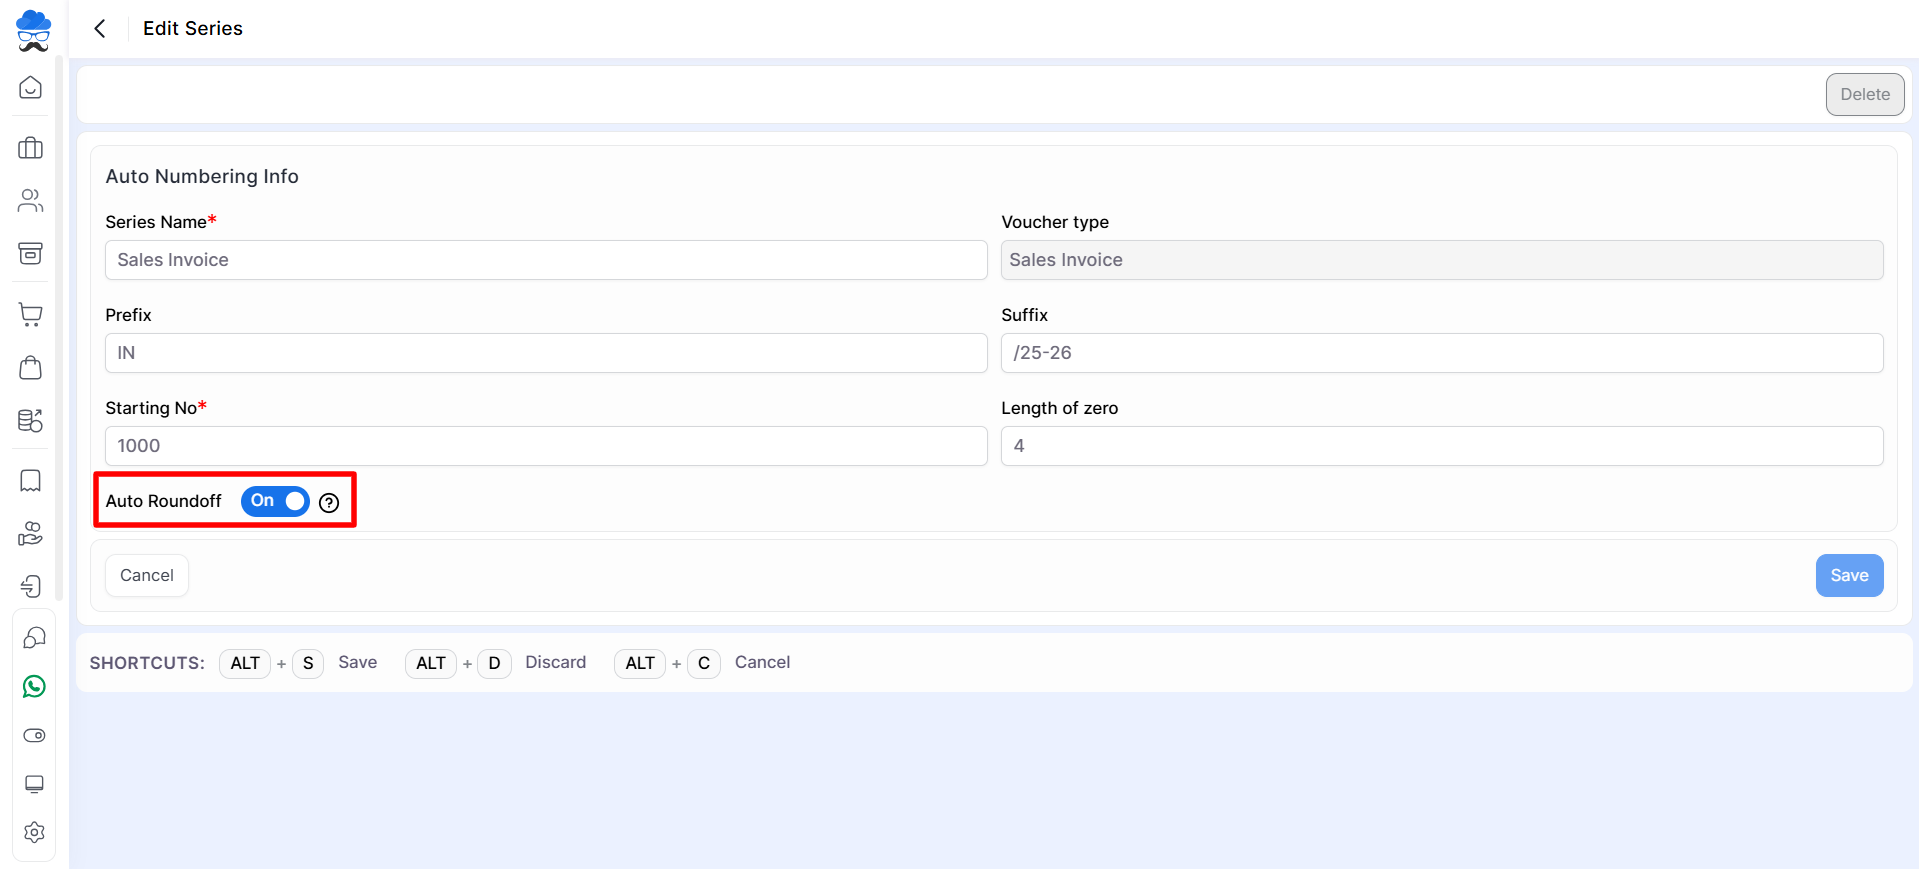
Task: Click the help icon next to Auto Roundoff
Action: [x=329, y=503]
